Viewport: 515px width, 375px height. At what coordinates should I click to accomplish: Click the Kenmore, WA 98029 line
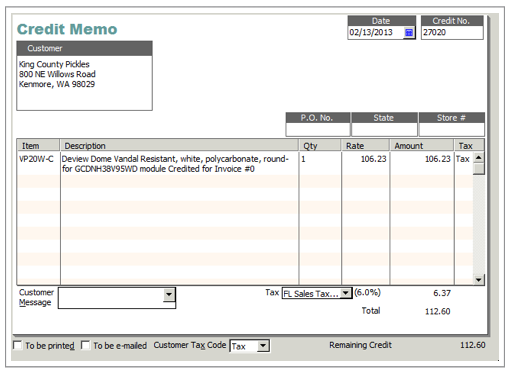pyautogui.click(x=57, y=84)
